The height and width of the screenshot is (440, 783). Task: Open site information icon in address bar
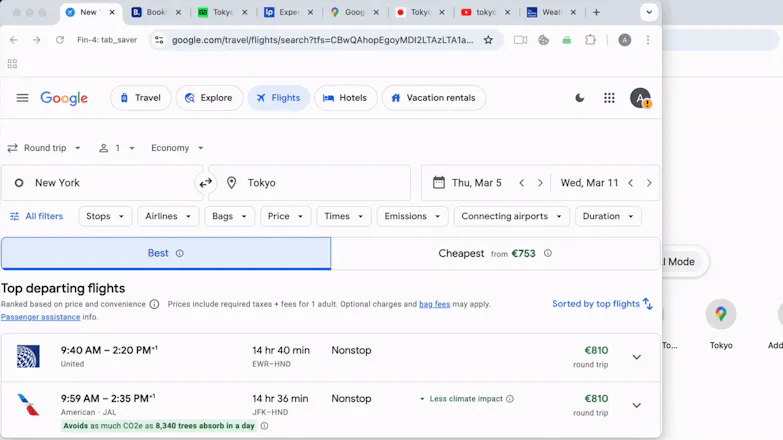click(159, 40)
